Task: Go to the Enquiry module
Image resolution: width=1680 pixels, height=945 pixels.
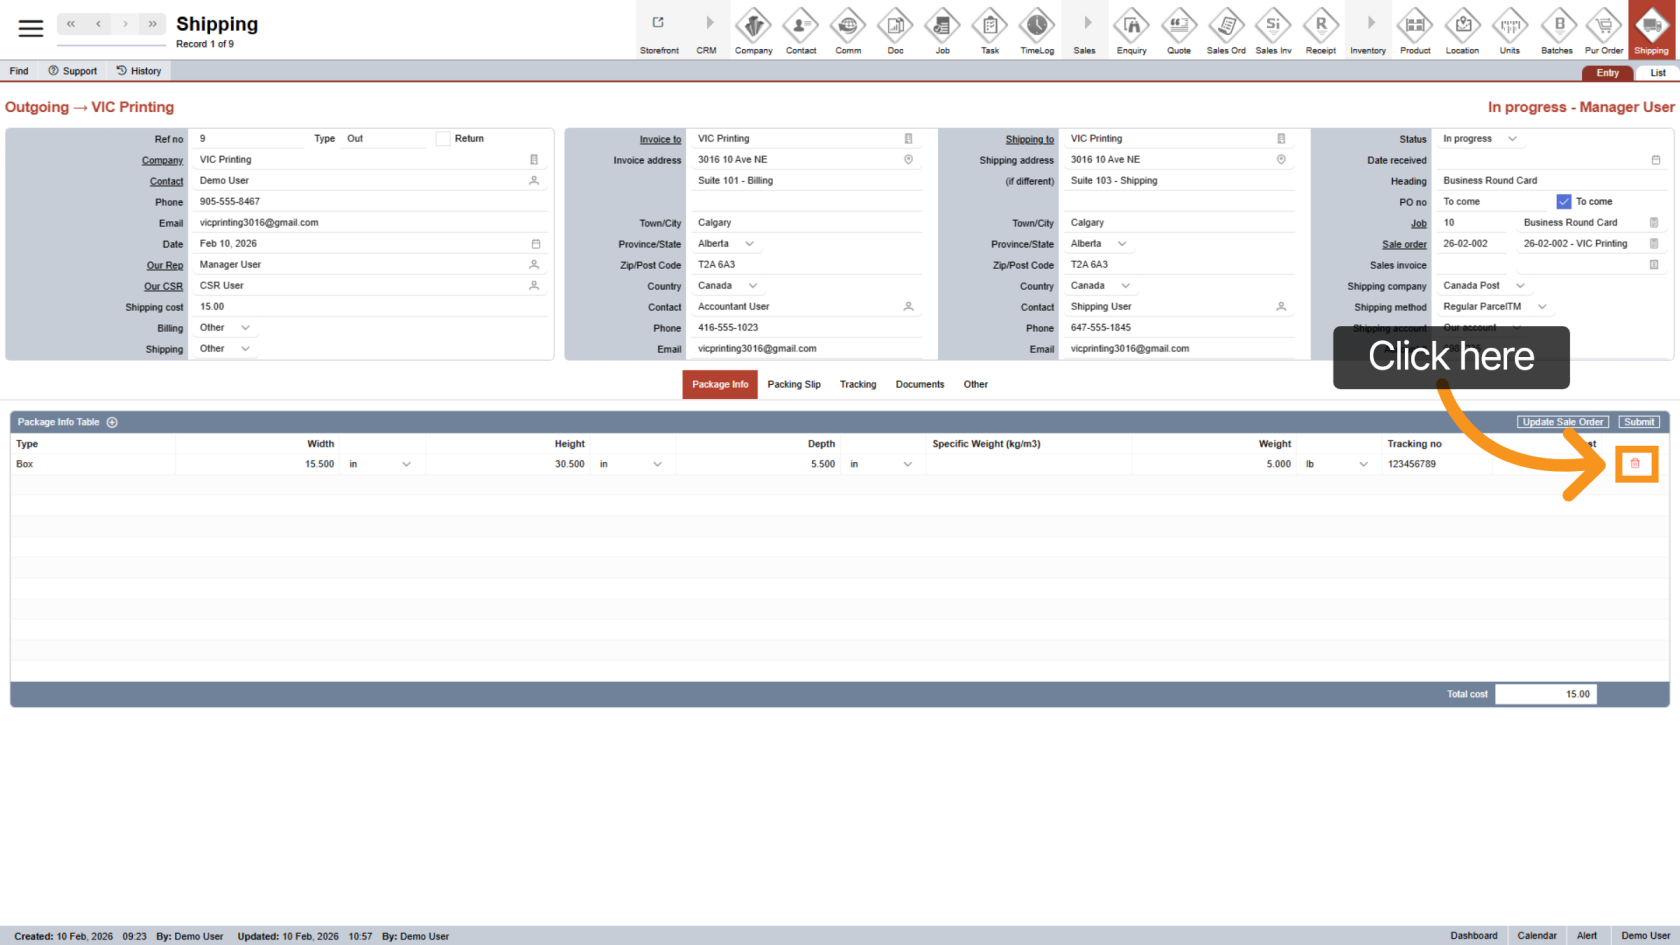Action: coord(1132,30)
